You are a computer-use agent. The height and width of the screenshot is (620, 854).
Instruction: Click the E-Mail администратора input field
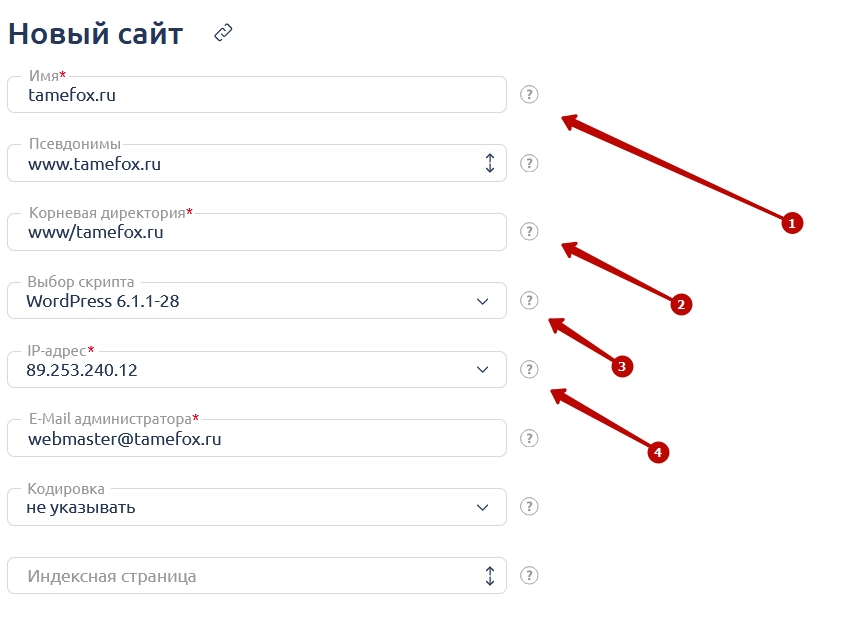(257, 438)
